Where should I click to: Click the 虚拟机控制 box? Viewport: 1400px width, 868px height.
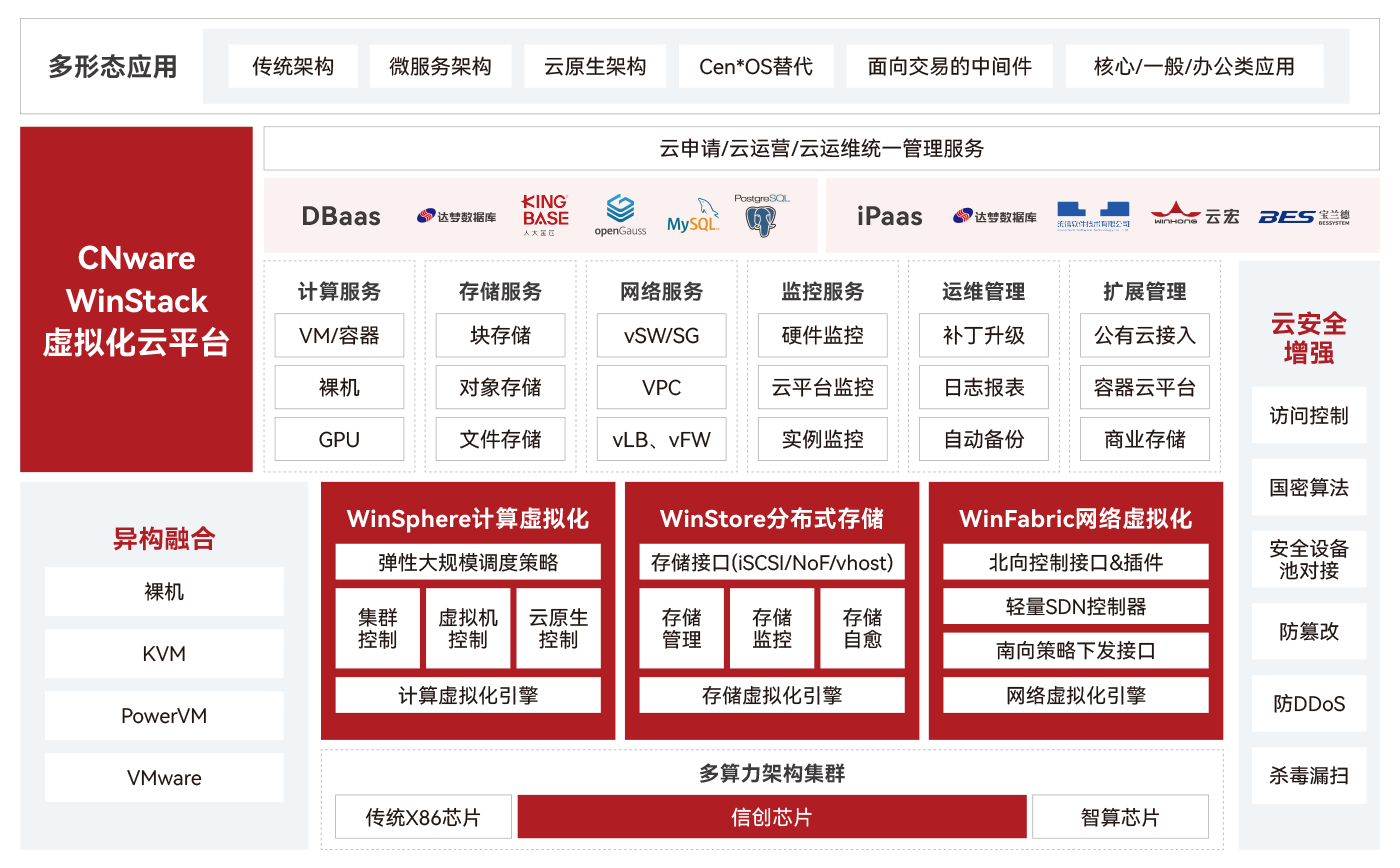click(468, 628)
